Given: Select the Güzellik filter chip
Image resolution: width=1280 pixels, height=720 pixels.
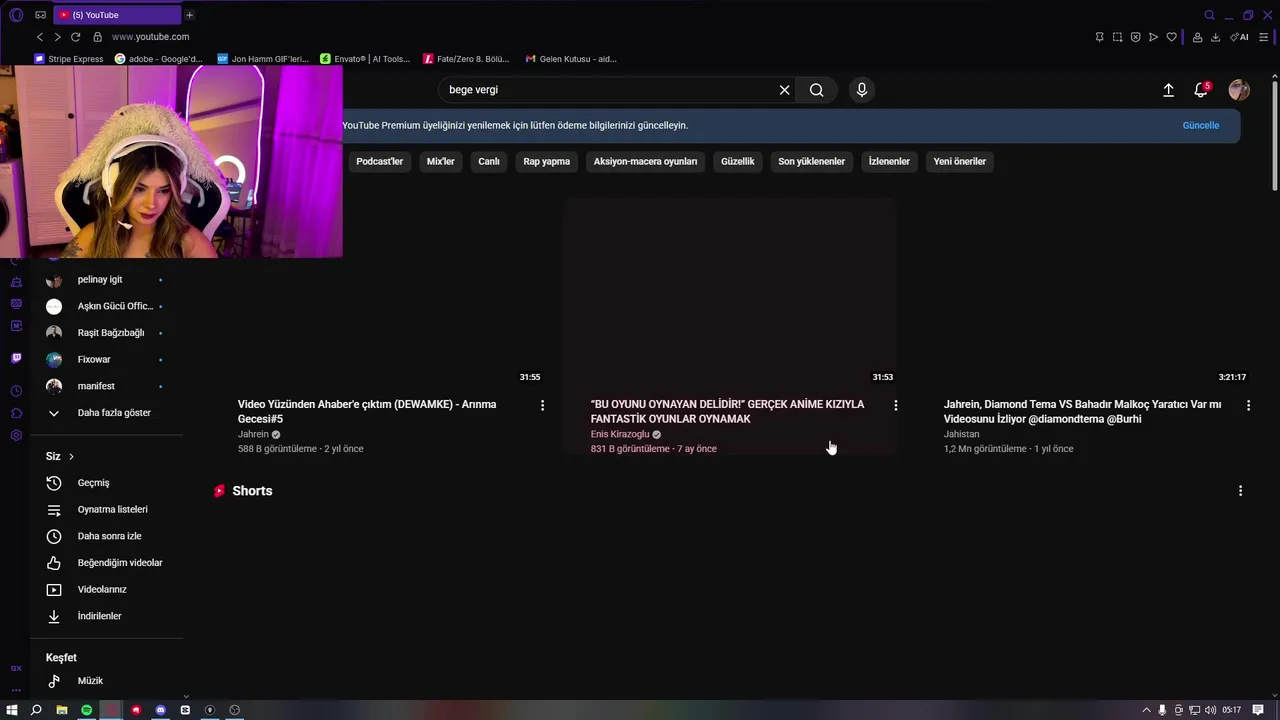Looking at the screenshot, I should (x=737, y=161).
